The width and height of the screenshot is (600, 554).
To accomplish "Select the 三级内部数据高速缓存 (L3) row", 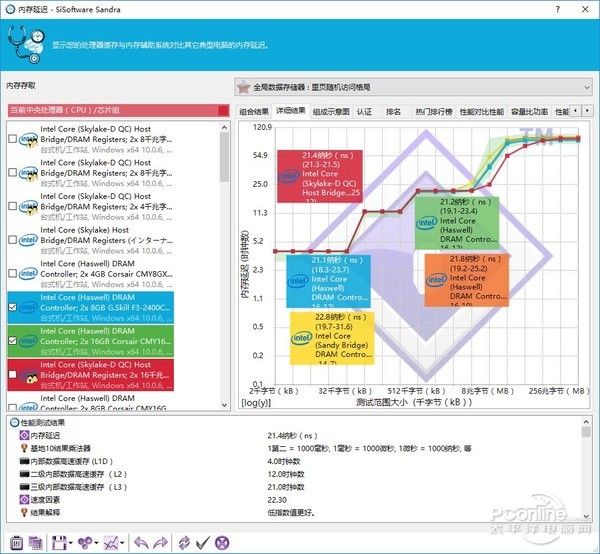I will coord(73,487).
